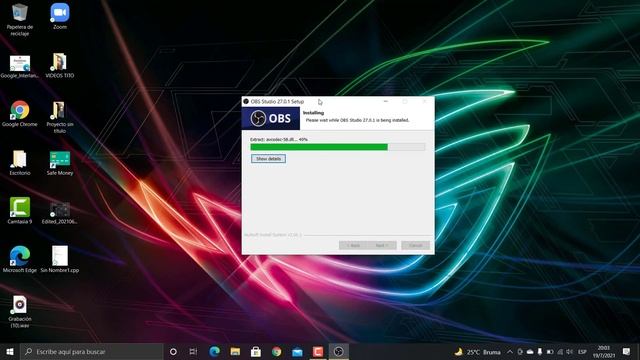Launch Microsoft Edge from the taskbar
The image size is (640, 360).
click(x=214, y=351)
